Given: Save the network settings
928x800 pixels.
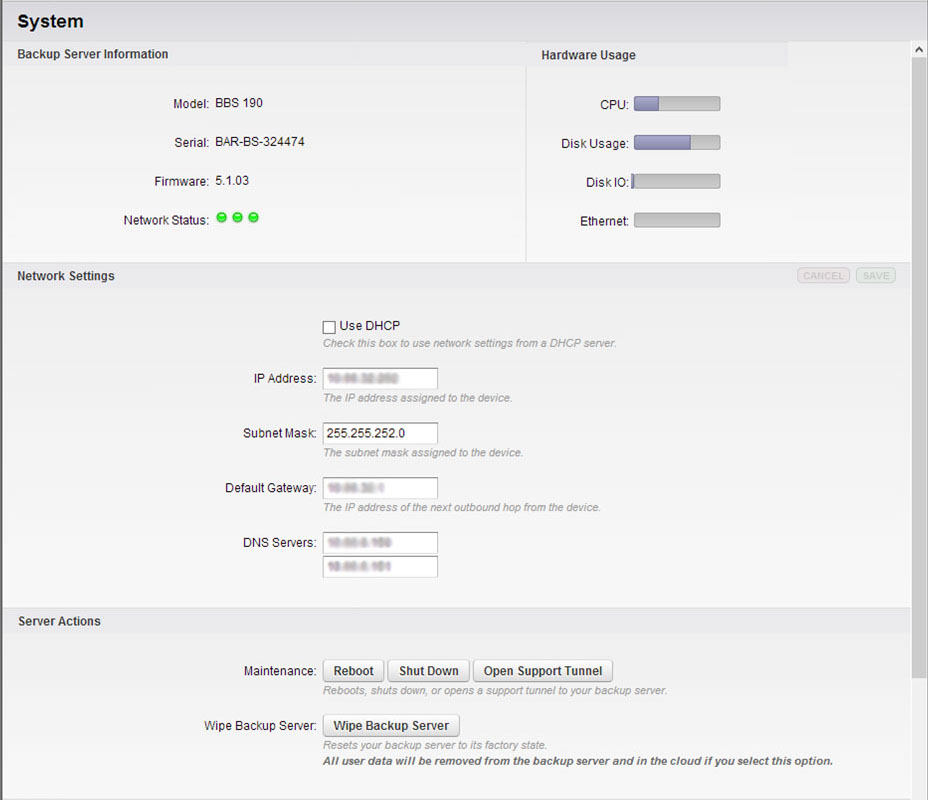Looking at the screenshot, I should 875,276.
